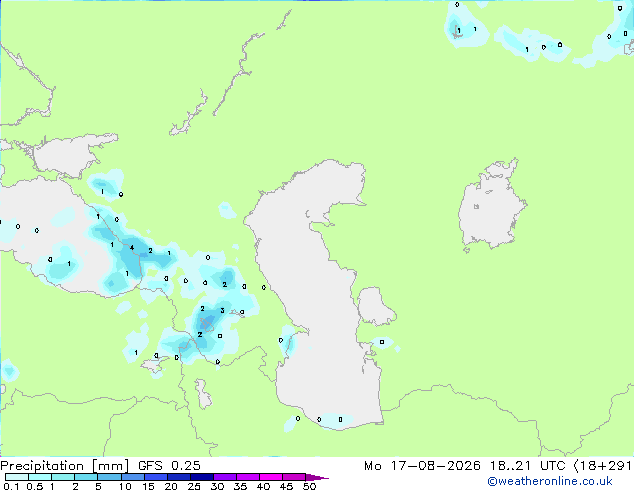The height and width of the screenshot is (490, 634).
Task: Click legend swatch between 45 and 50
Action: 294,477
